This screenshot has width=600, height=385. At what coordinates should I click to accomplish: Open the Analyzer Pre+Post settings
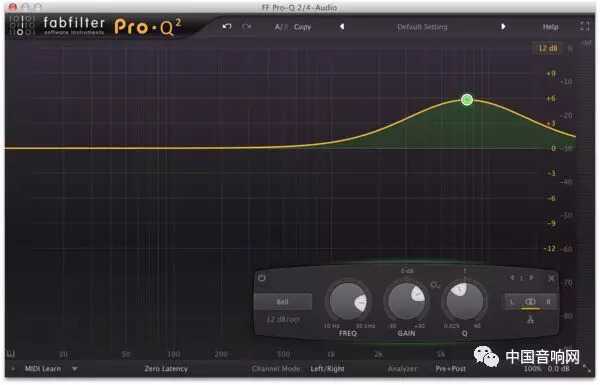click(x=451, y=369)
